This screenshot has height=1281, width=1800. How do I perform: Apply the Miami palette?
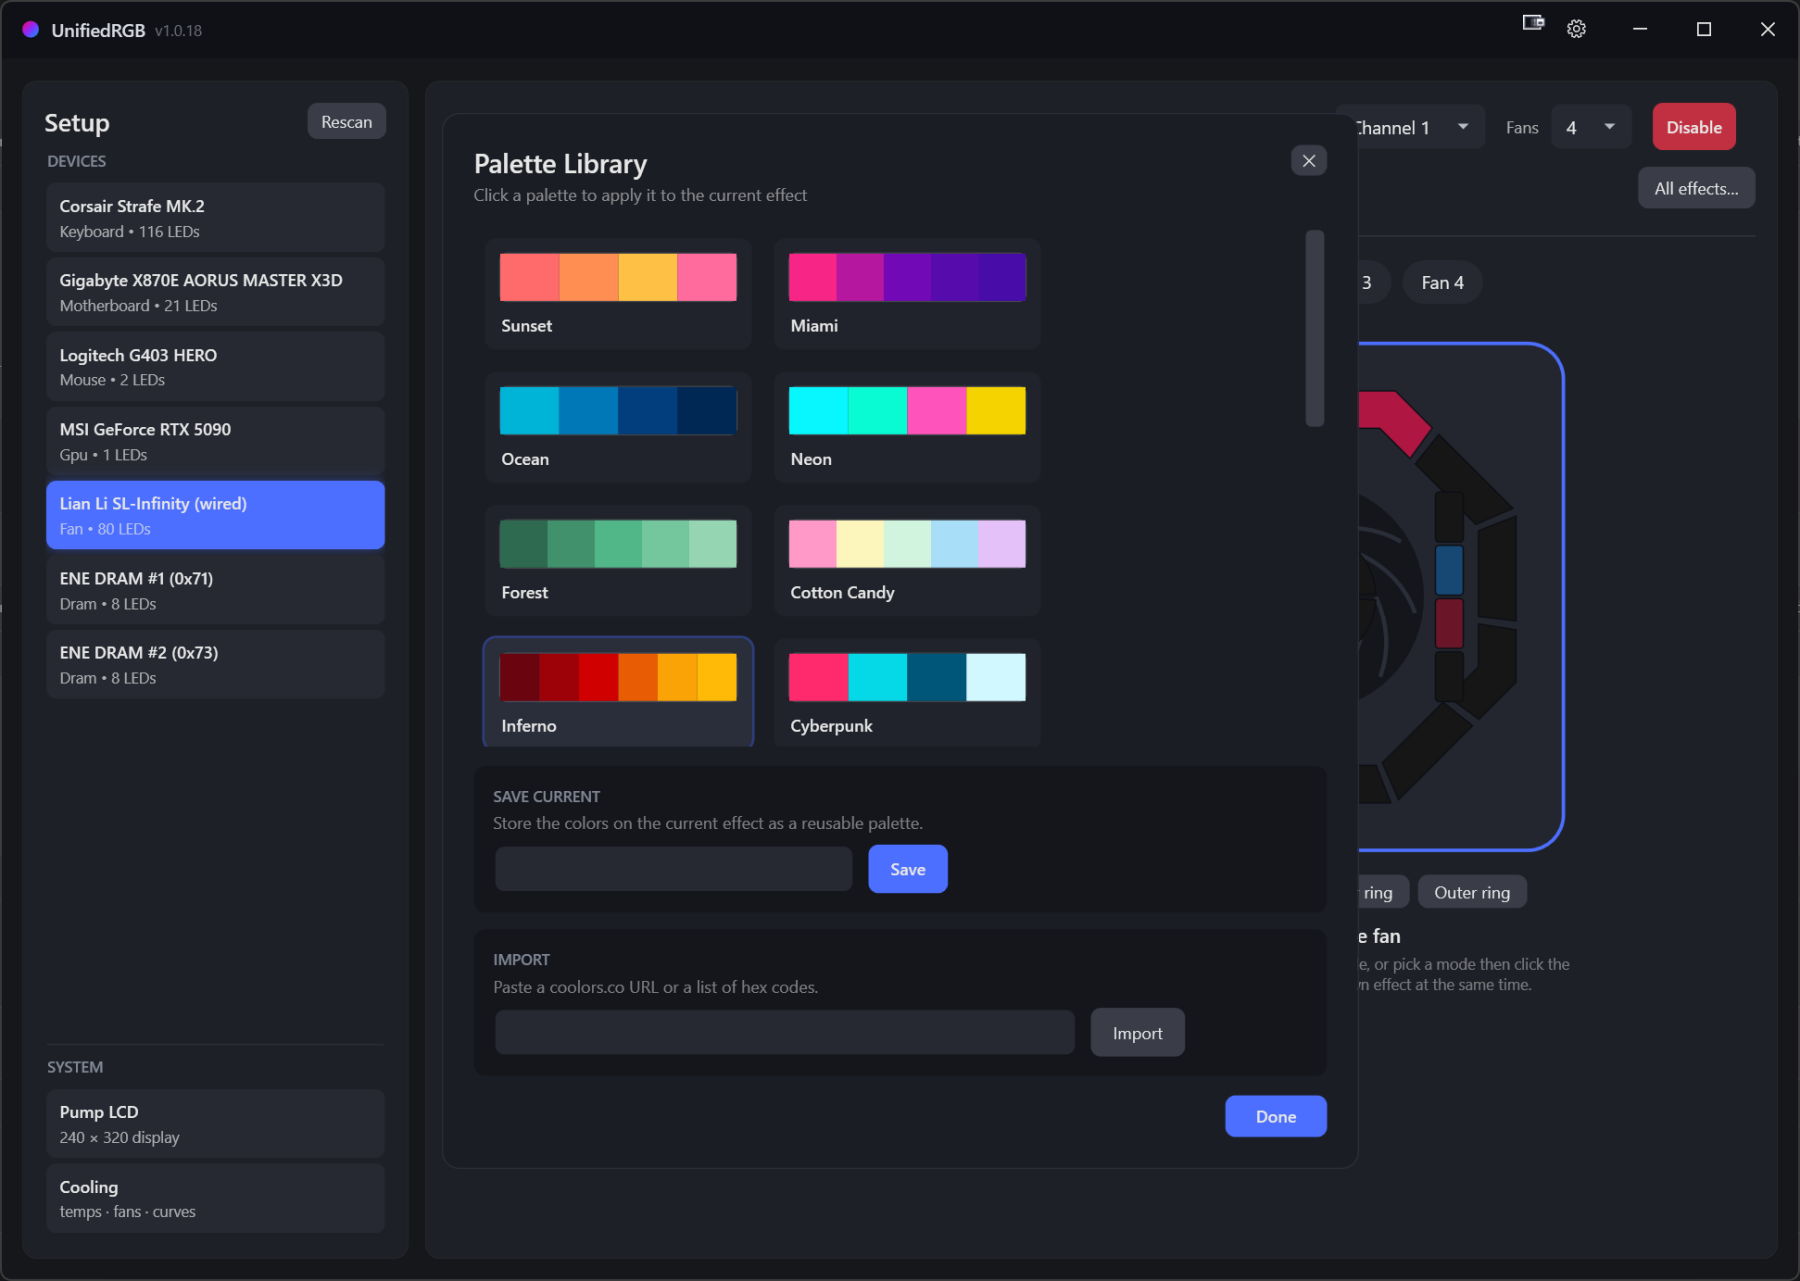click(907, 294)
